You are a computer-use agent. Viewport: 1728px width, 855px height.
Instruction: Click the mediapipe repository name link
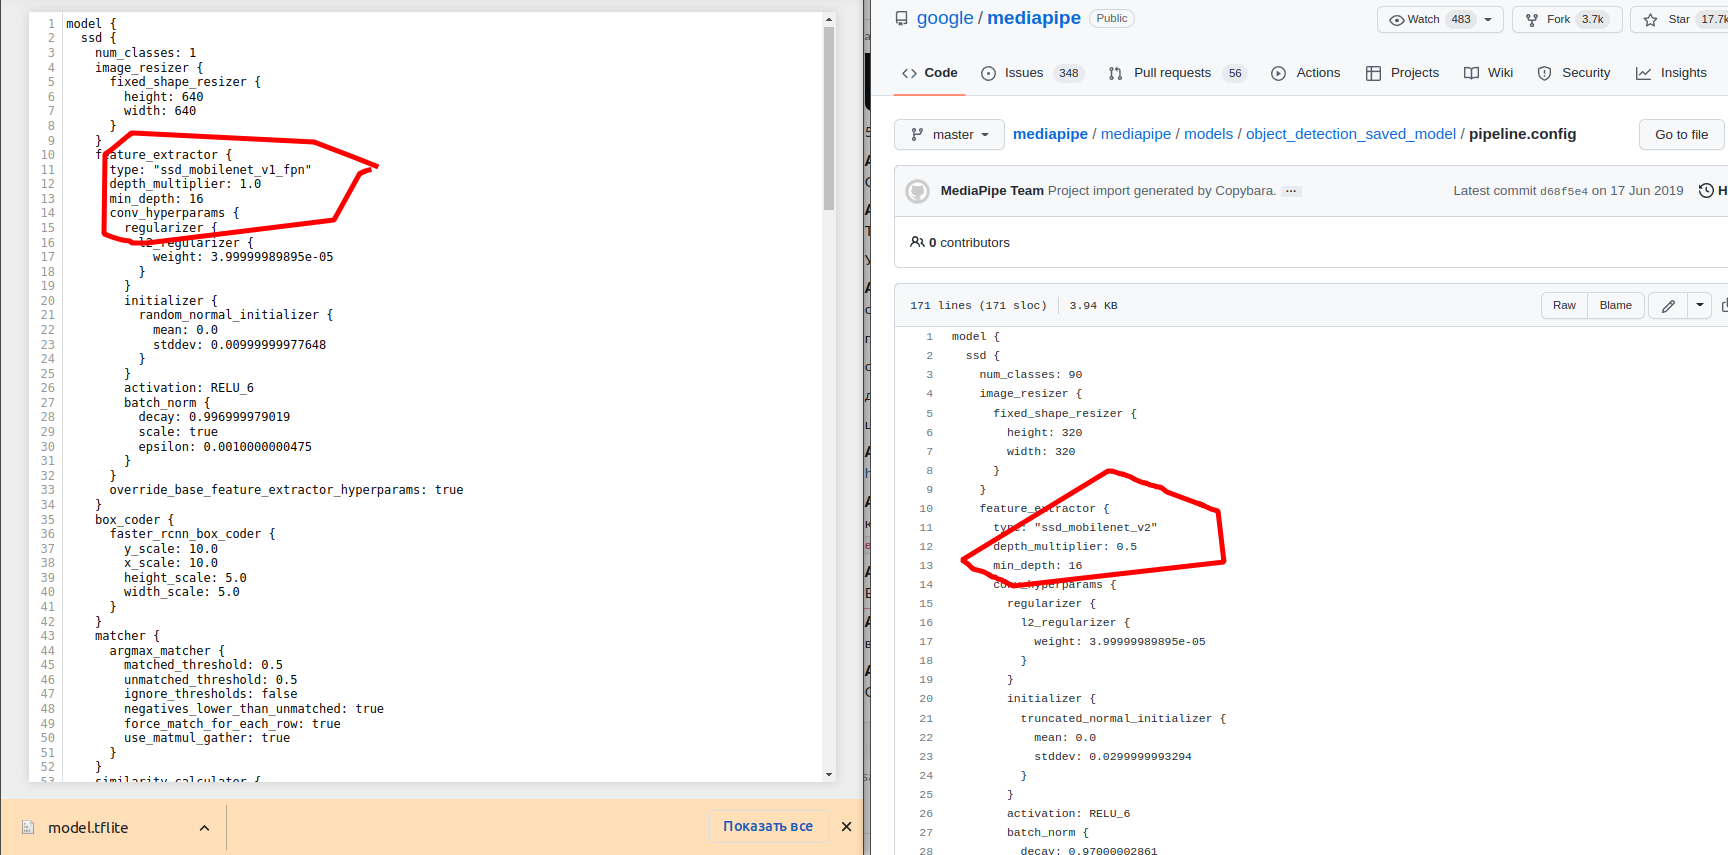tap(1034, 18)
